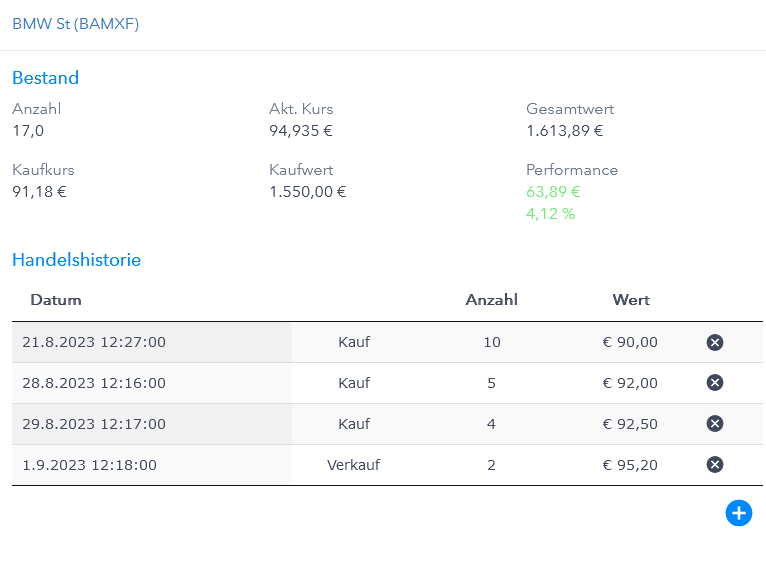Click the Gesamtwert label
766x578 pixels.
point(570,108)
